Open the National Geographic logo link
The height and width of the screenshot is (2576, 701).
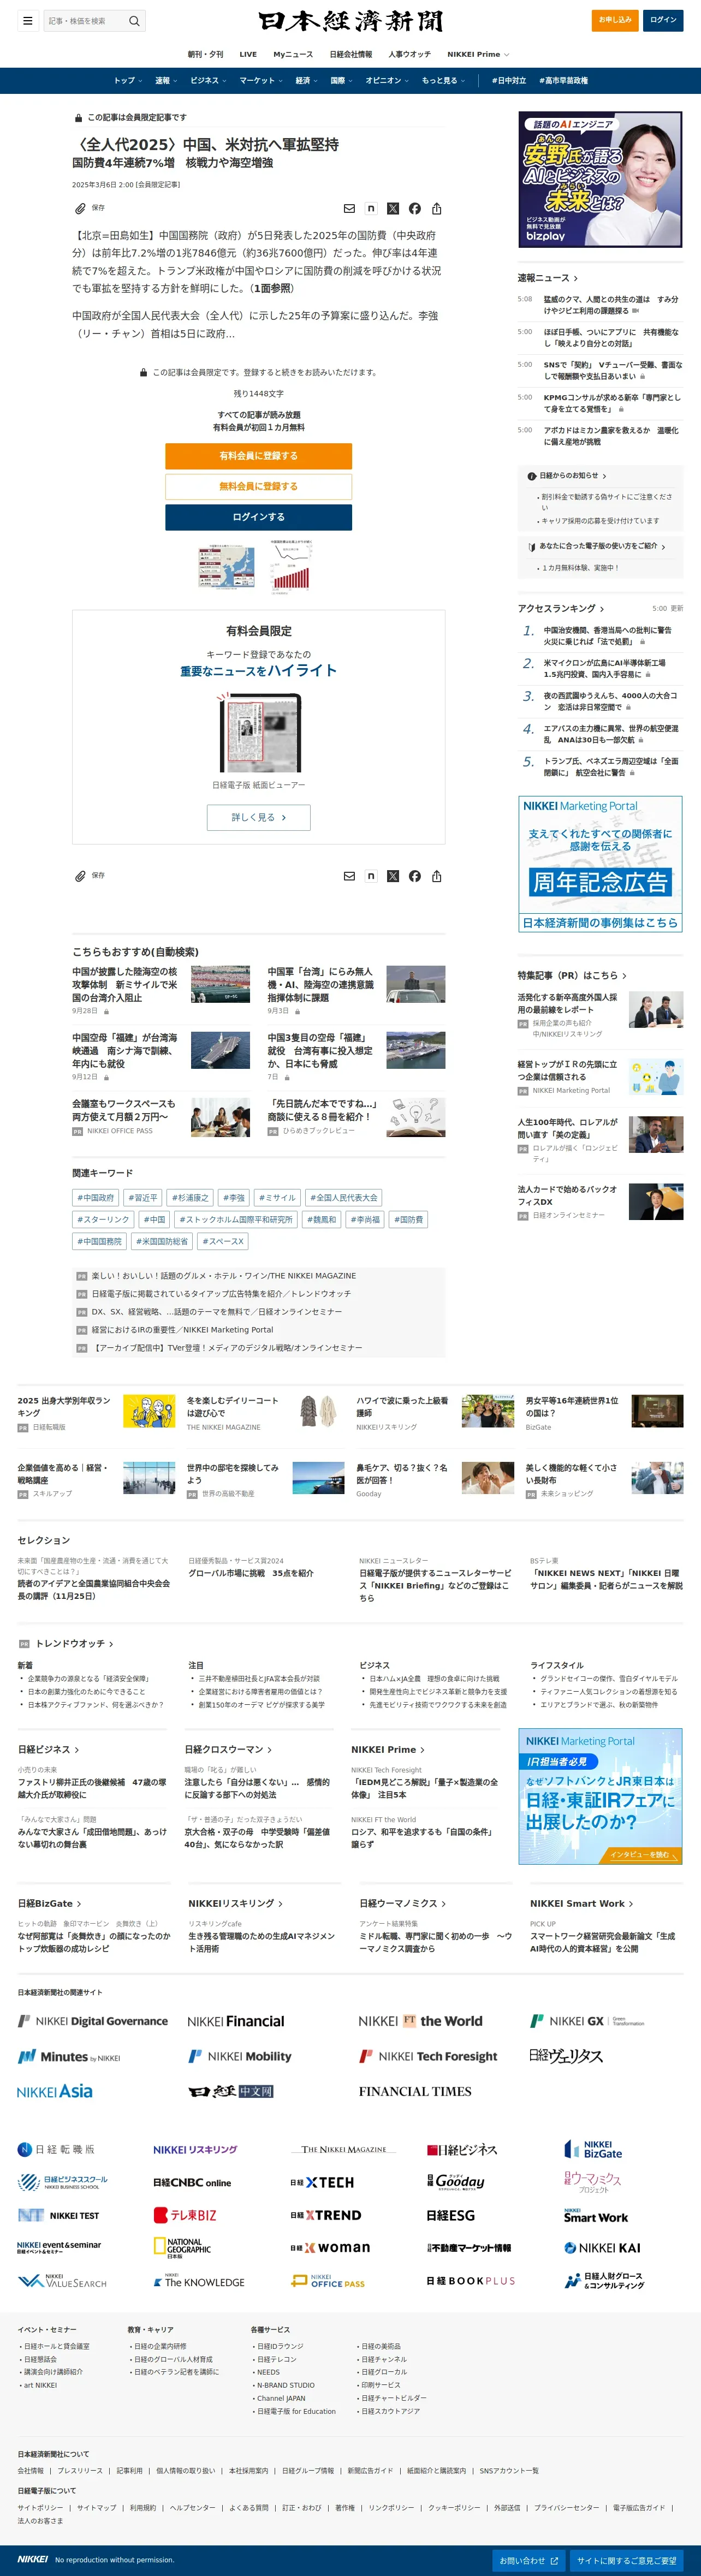coord(182,2247)
